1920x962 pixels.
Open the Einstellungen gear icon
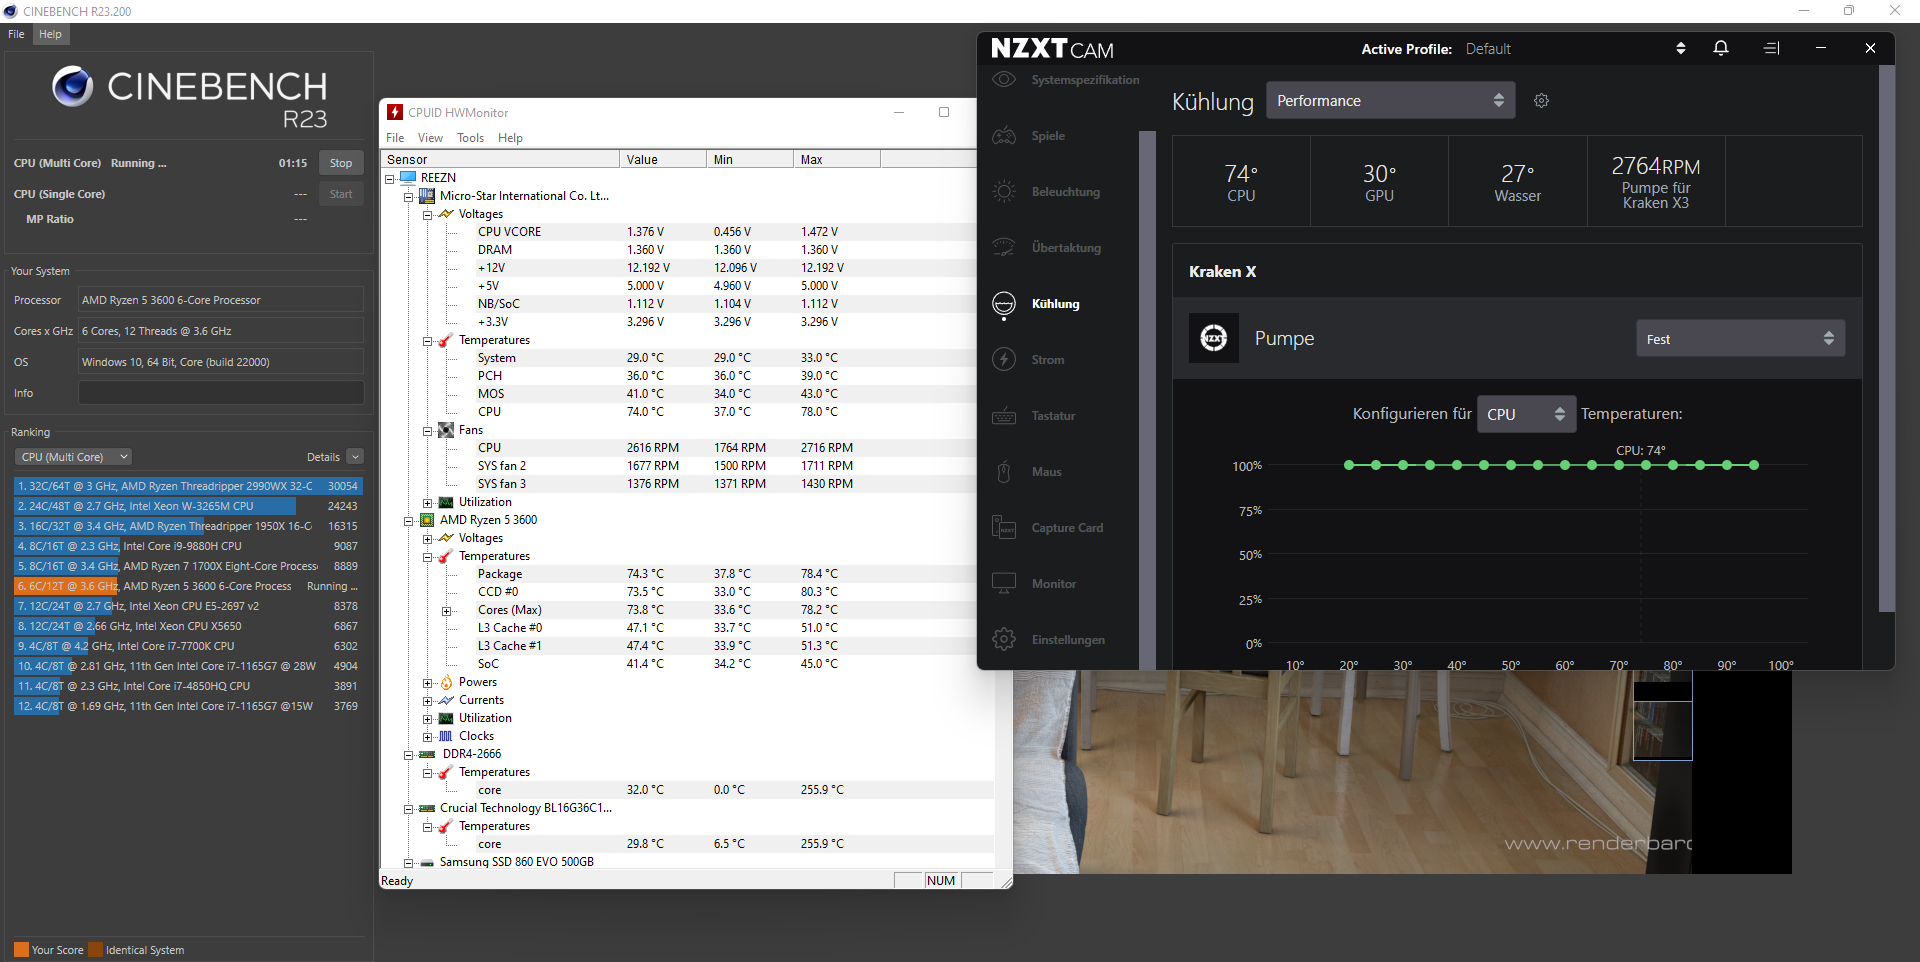[x=1004, y=640]
